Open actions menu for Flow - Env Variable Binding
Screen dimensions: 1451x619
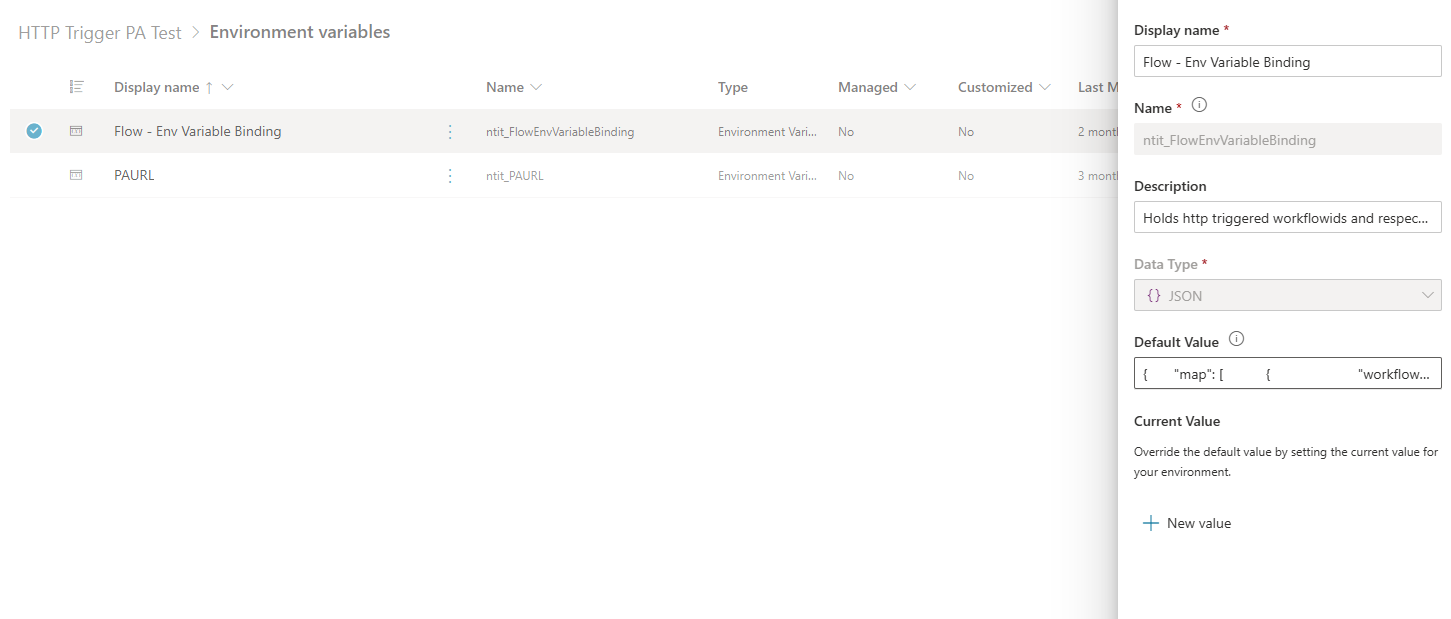pos(449,131)
